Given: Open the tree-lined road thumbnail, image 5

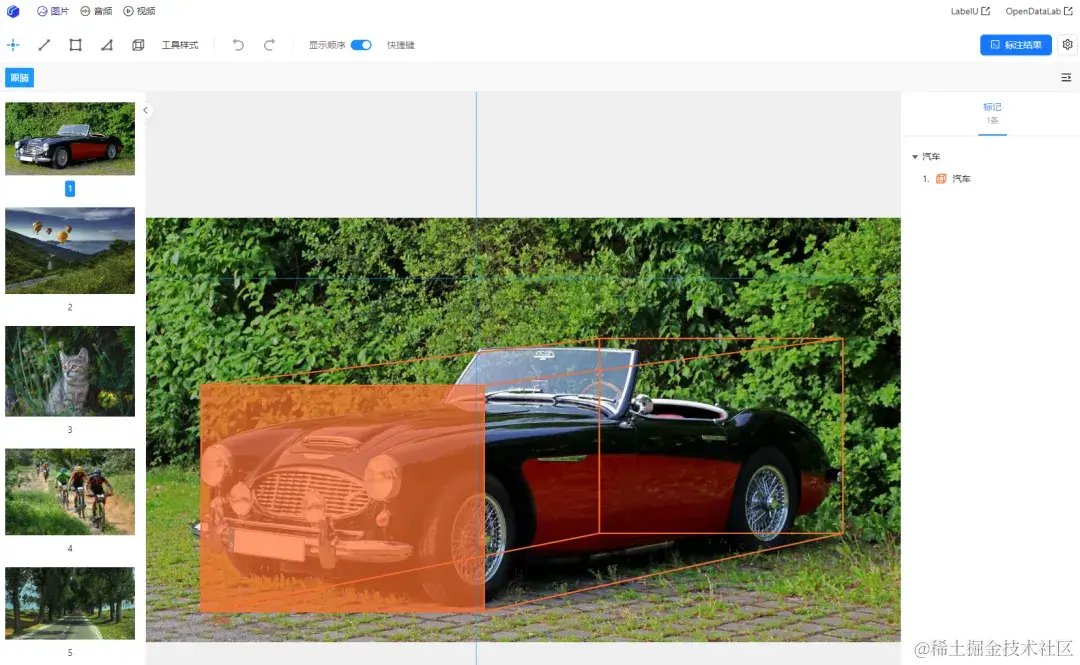Looking at the screenshot, I should (70, 603).
